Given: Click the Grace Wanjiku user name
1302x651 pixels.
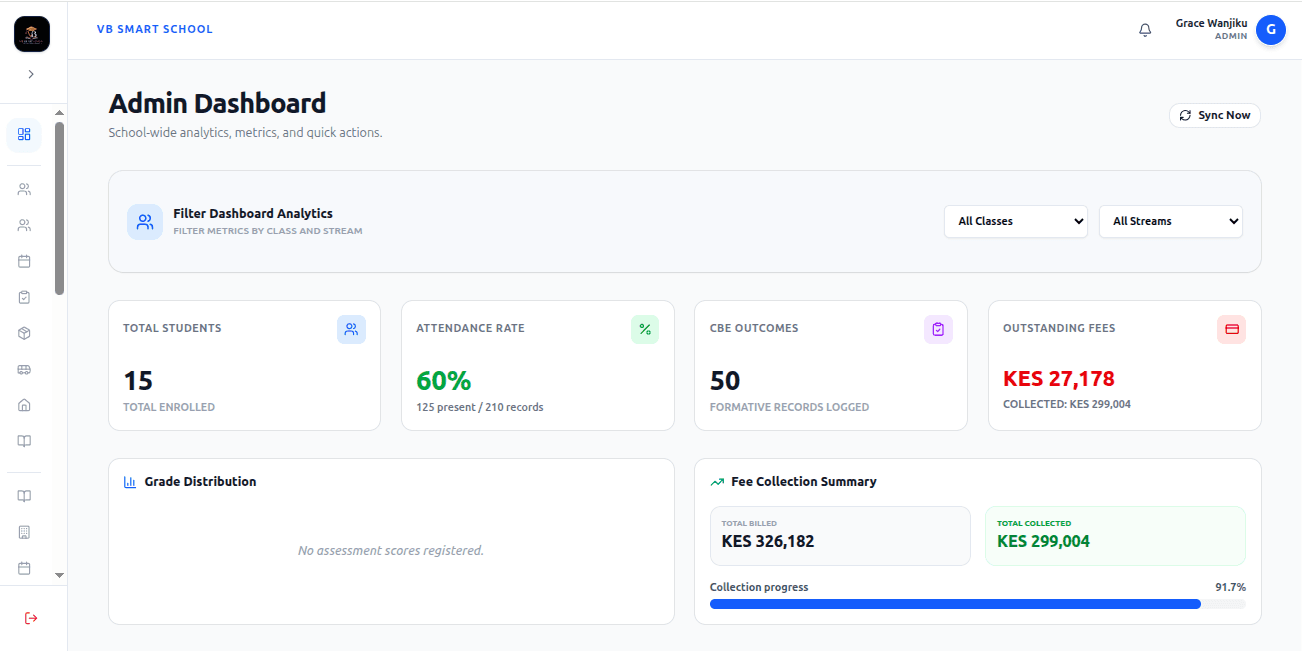Looking at the screenshot, I should click(1211, 23).
